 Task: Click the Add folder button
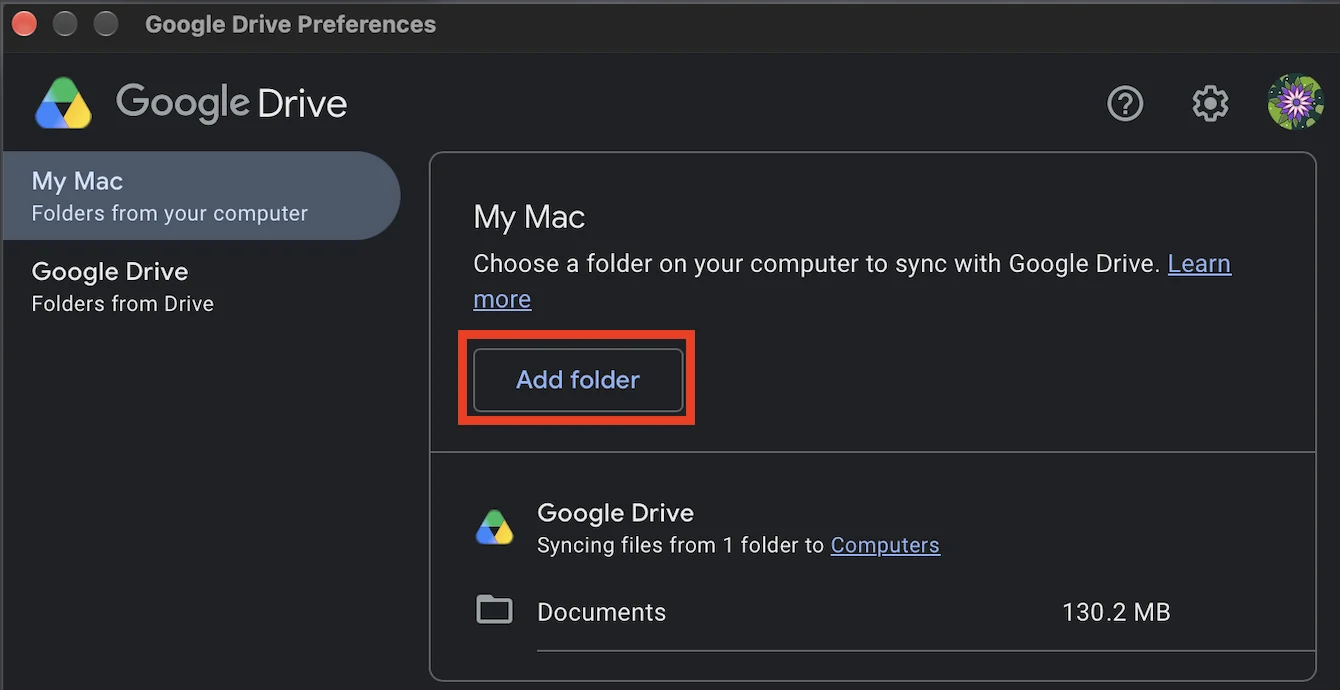point(578,380)
